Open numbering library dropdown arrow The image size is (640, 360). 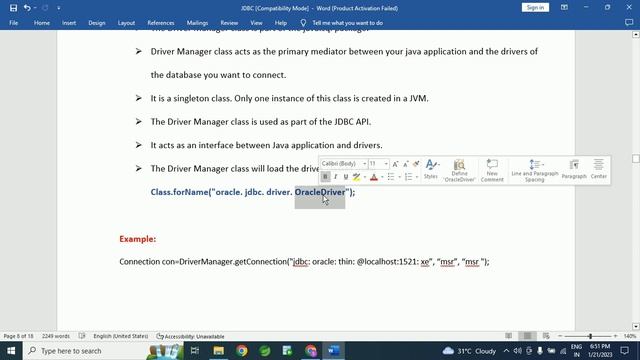point(417,177)
